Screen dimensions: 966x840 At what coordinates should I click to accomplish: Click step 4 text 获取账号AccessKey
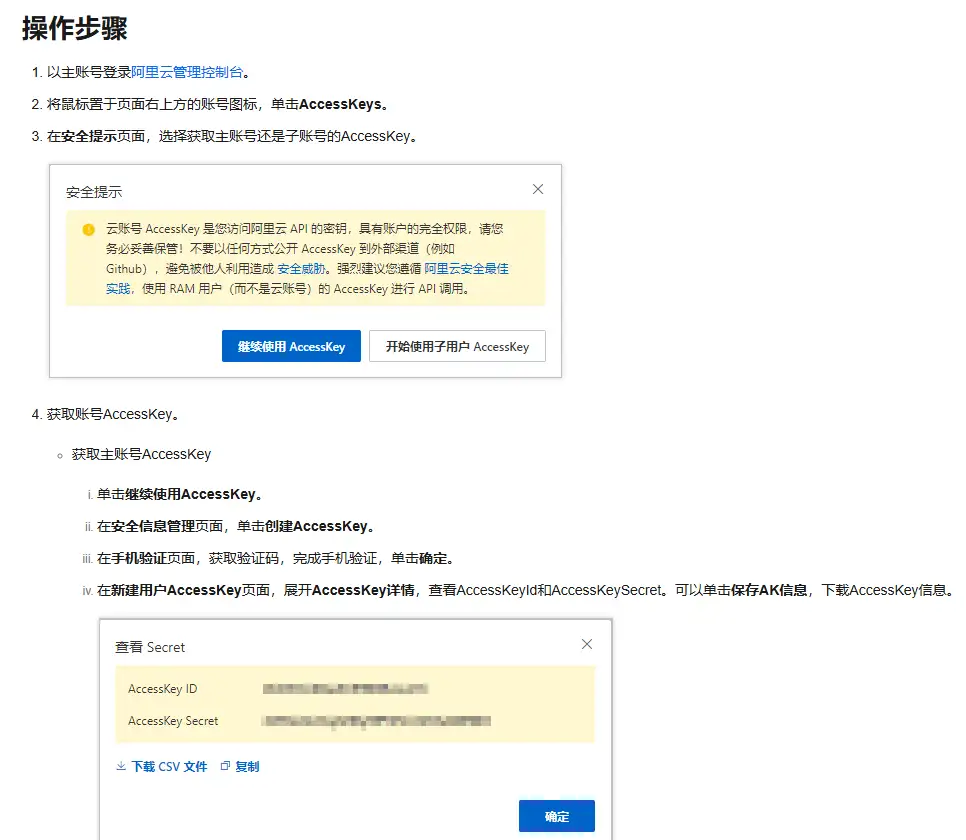110,413
